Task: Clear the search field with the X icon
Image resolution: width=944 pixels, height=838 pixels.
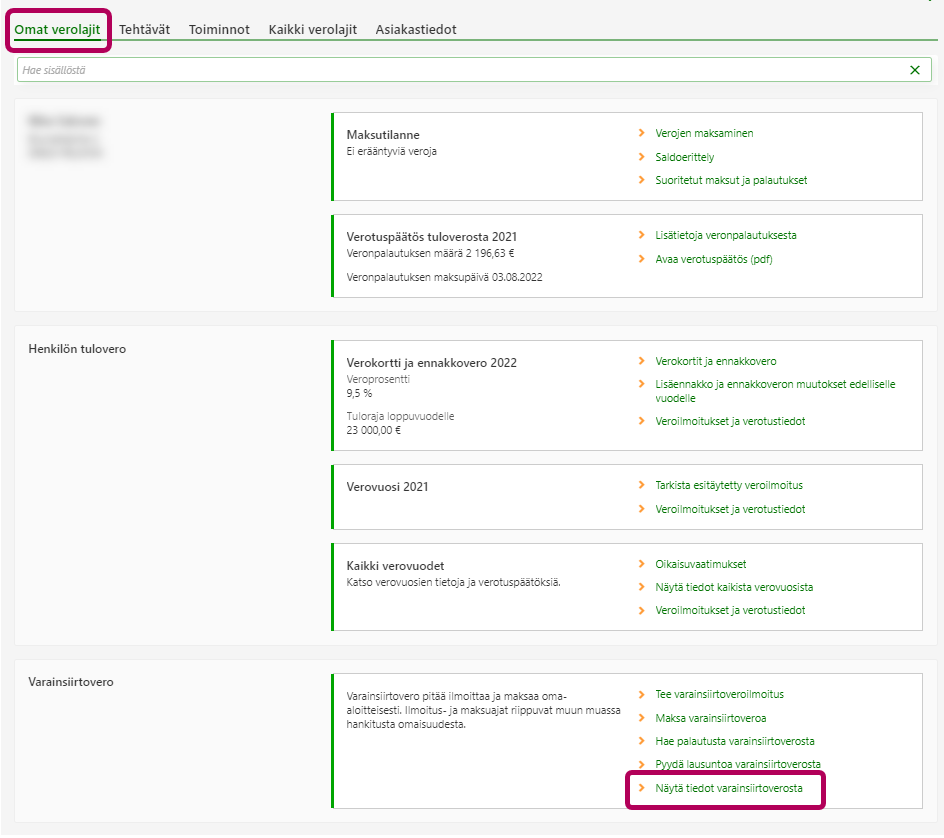Action: 914,70
